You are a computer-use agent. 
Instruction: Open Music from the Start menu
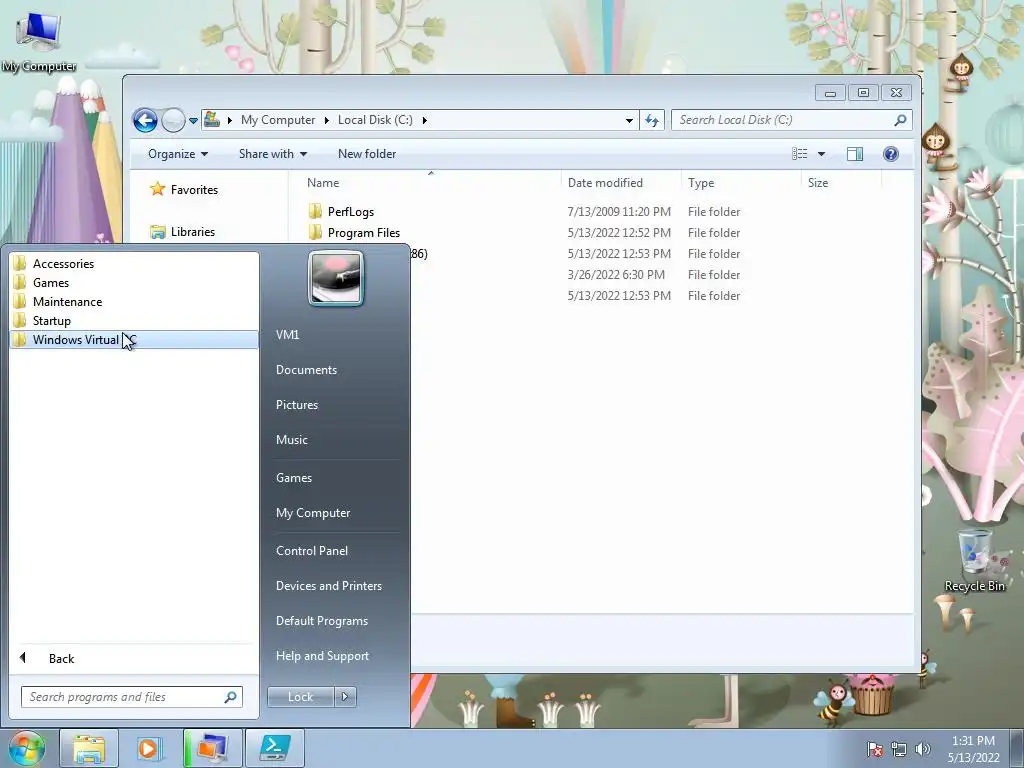[291, 440]
